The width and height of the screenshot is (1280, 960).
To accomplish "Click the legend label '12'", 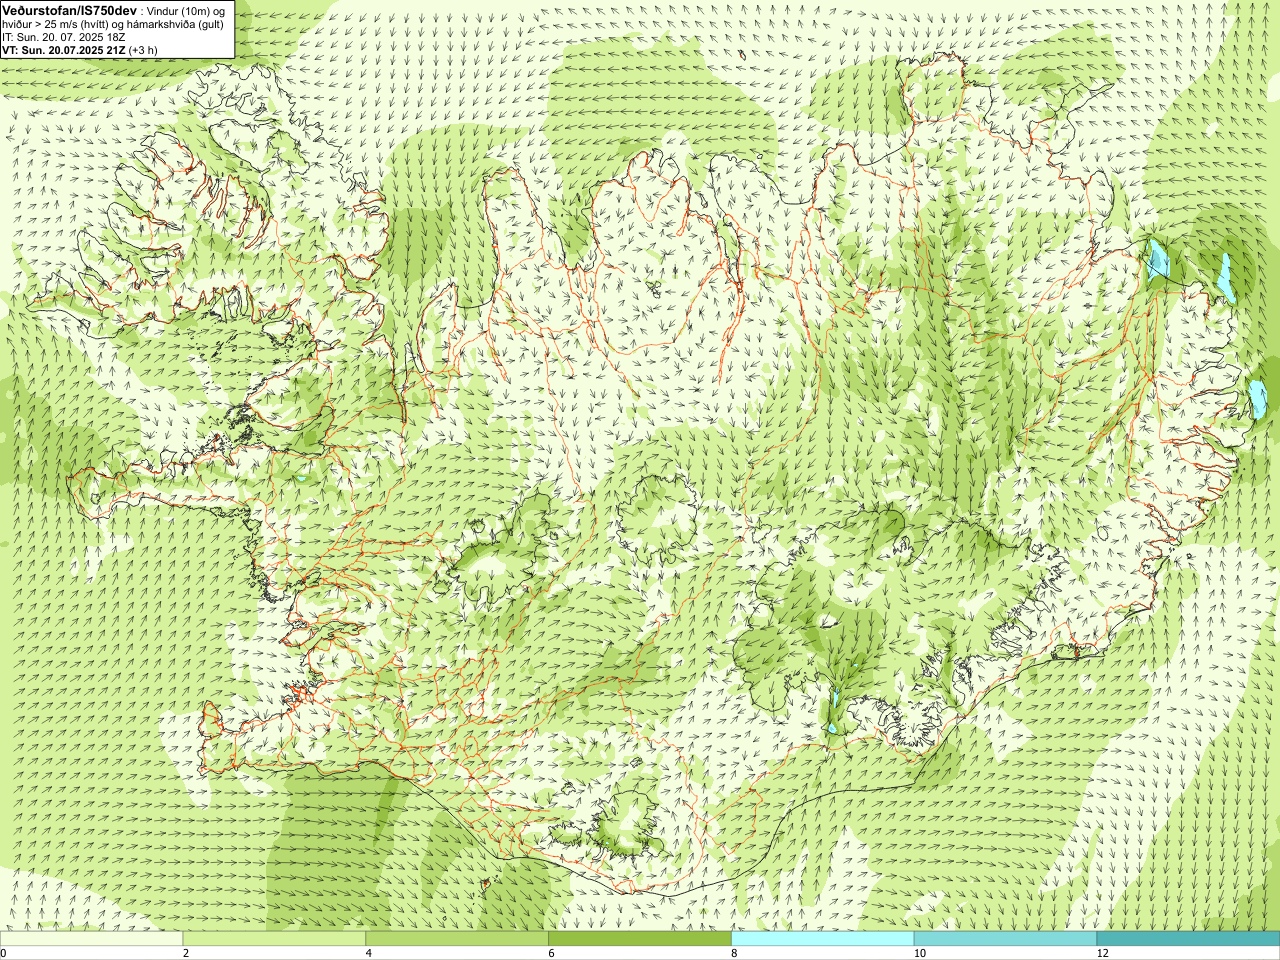I will 1102,953.
